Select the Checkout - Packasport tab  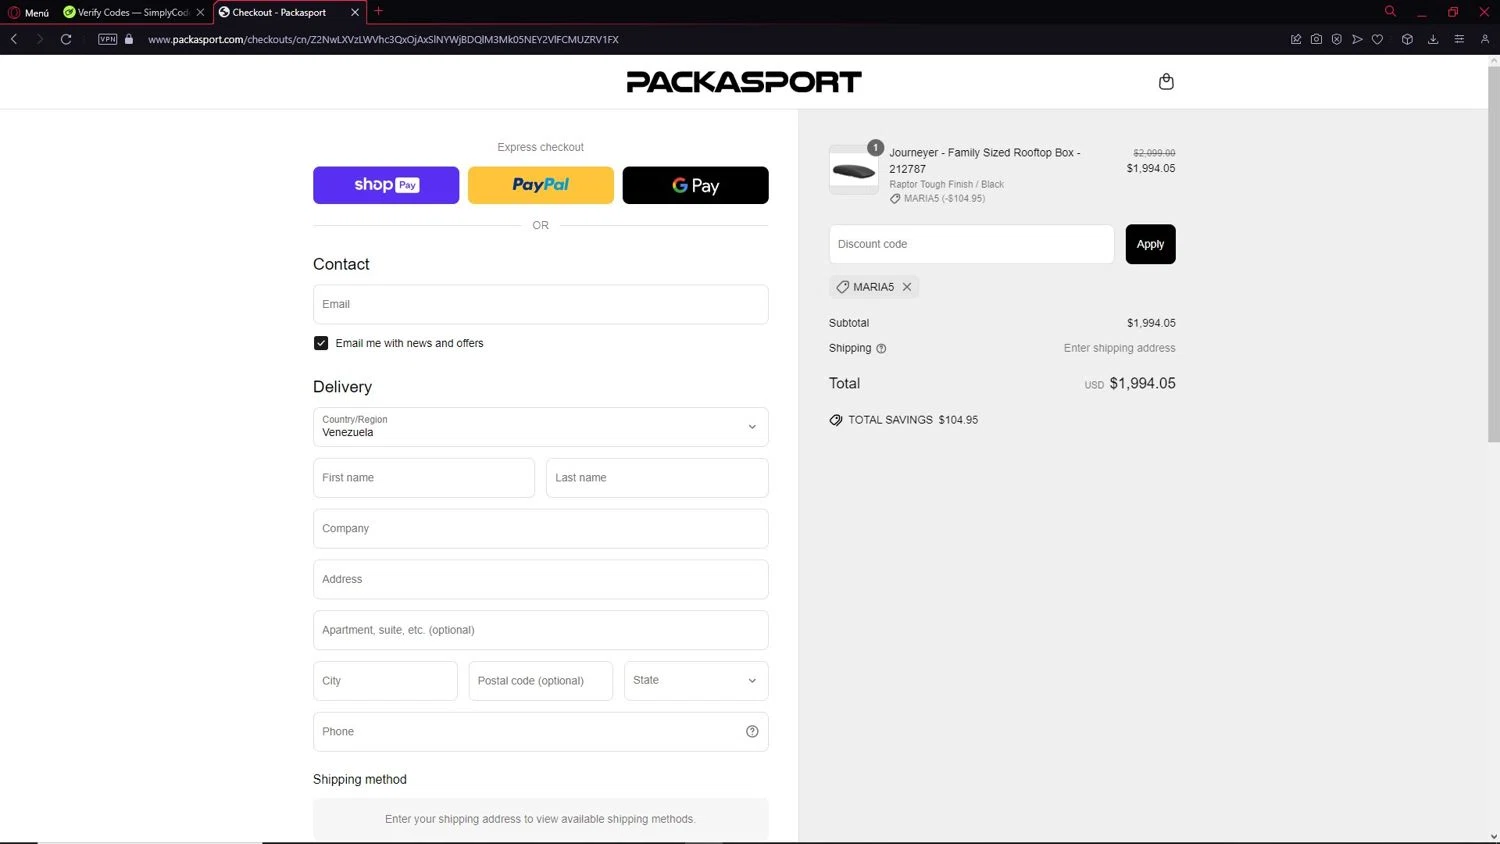pyautogui.click(x=279, y=12)
